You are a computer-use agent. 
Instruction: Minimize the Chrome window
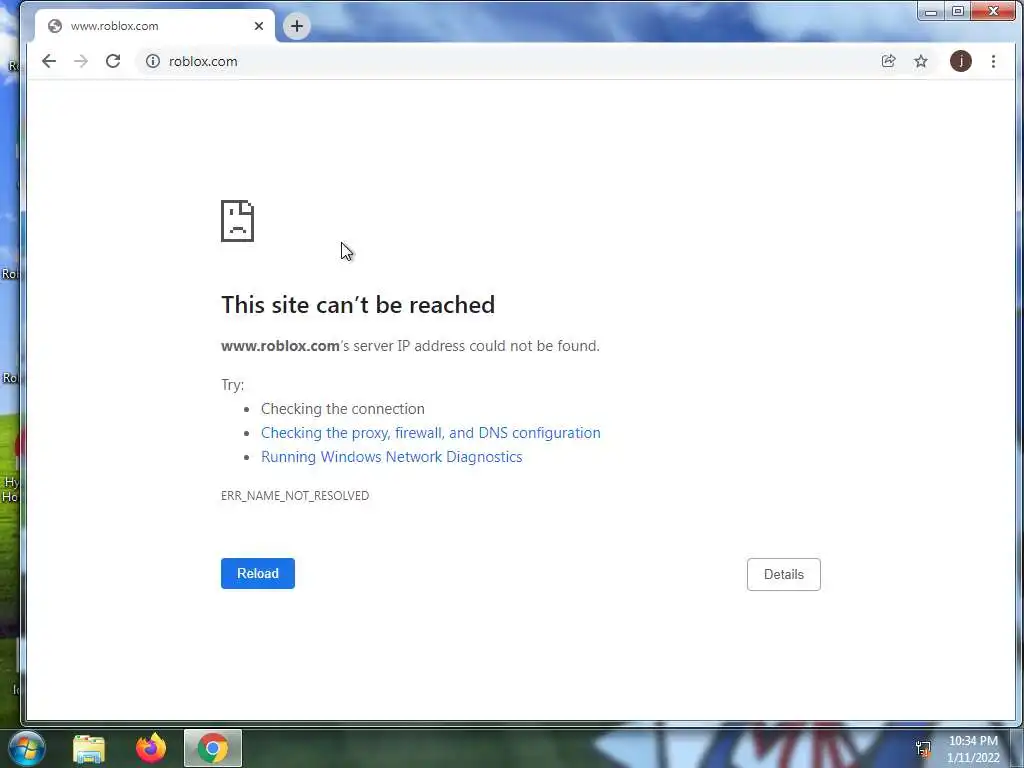931,11
